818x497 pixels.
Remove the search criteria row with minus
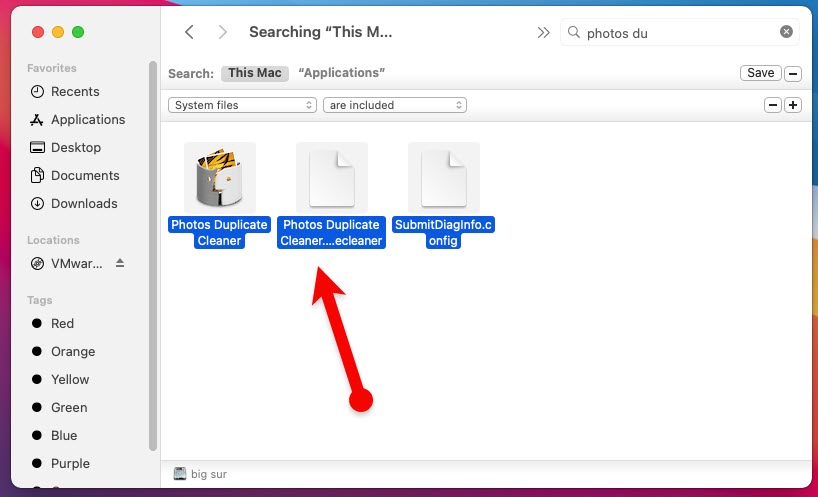pos(772,105)
